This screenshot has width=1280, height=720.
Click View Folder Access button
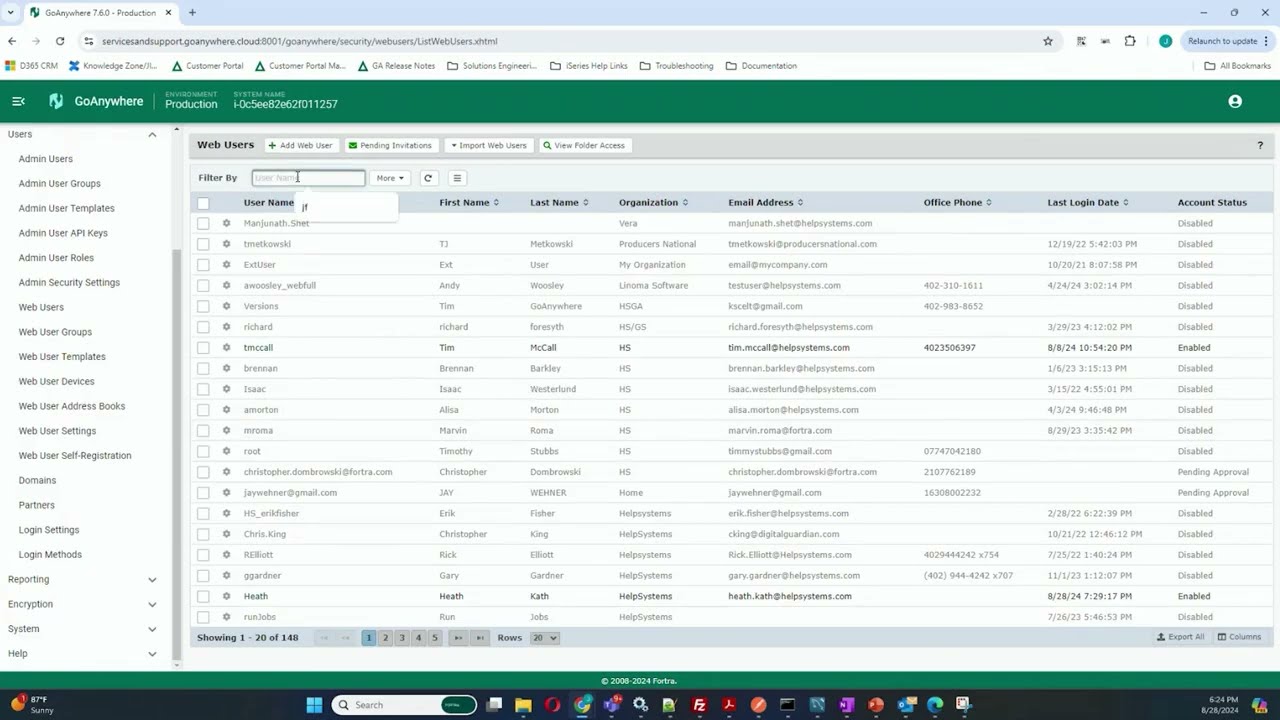(584, 146)
